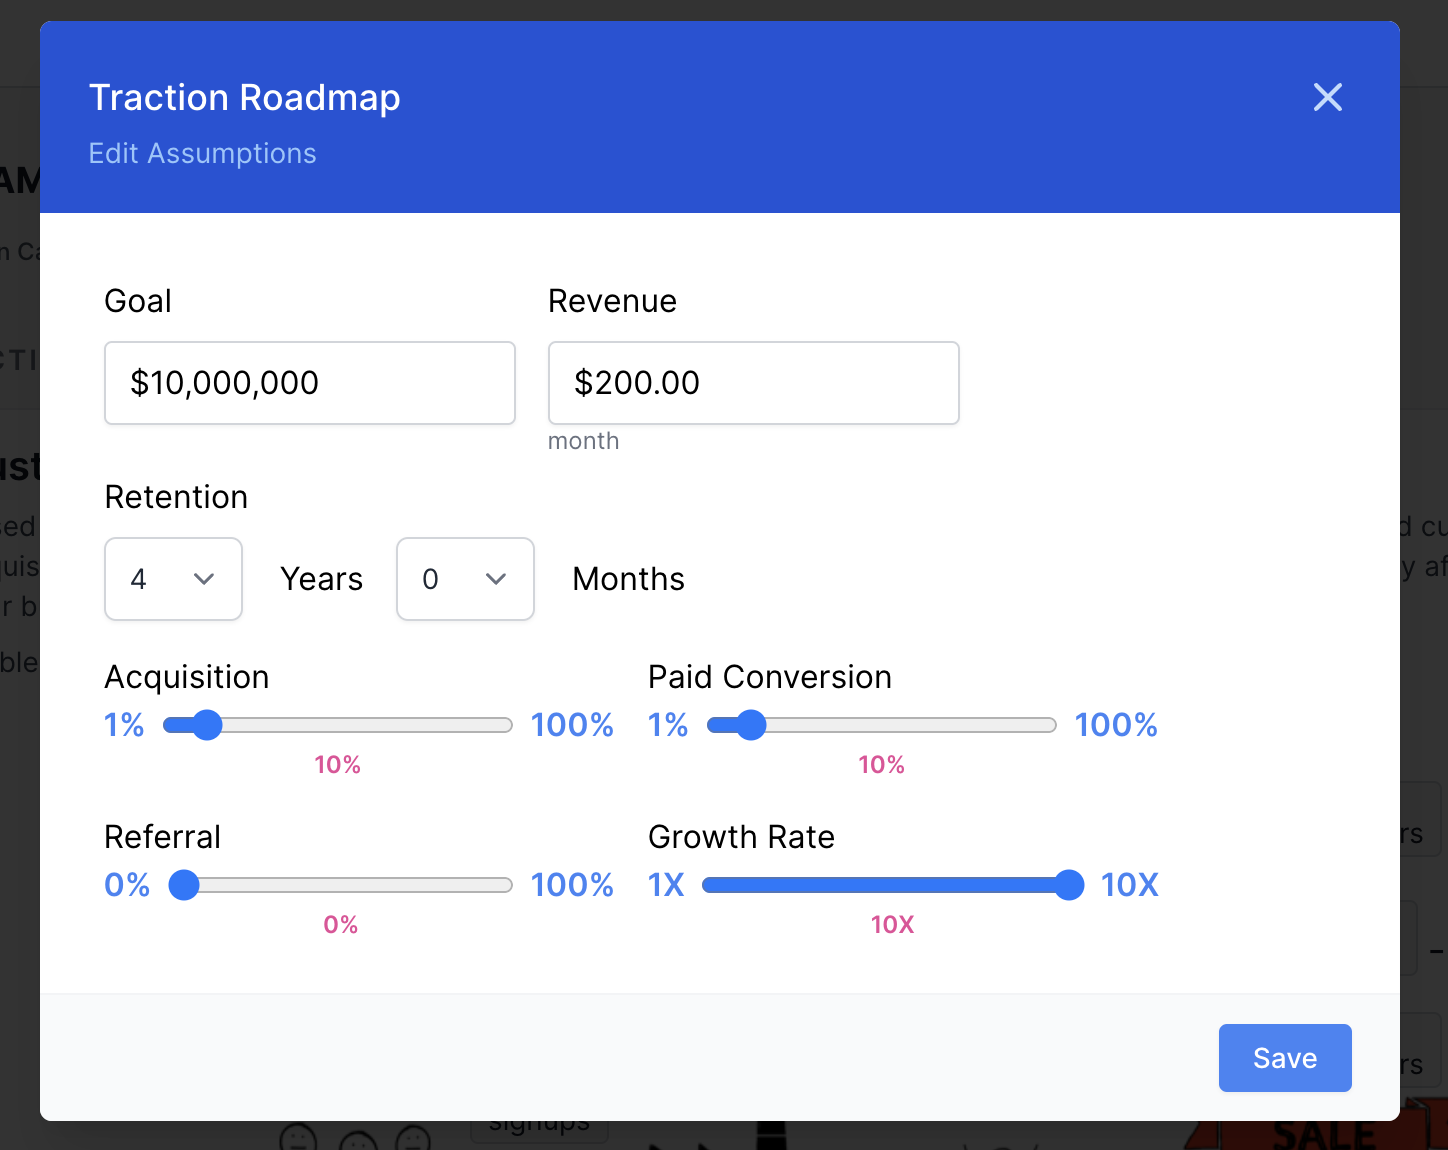Open the Retention Years dropdown
The image size is (1448, 1150).
click(x=173, y=579)
